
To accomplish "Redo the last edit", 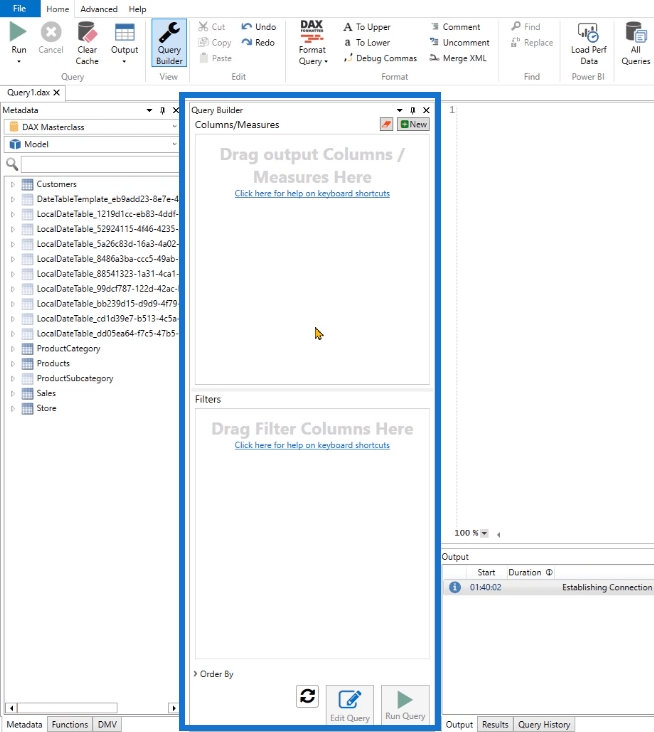I will (258, 42).
